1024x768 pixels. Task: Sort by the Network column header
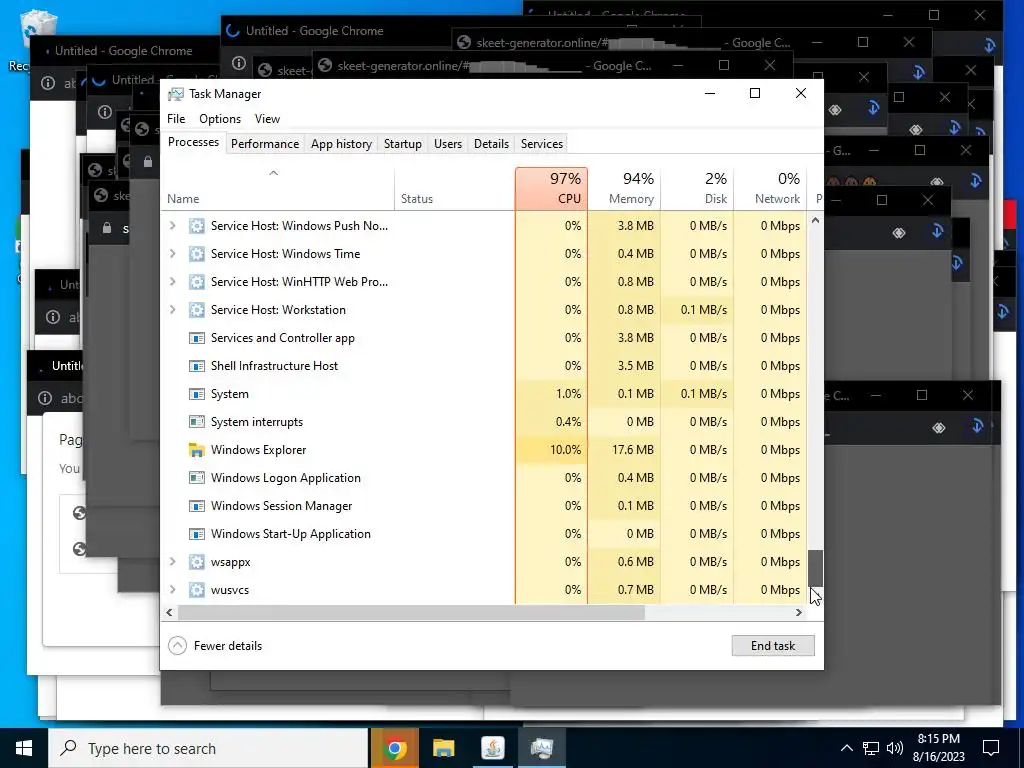click(x=770, y=189)
